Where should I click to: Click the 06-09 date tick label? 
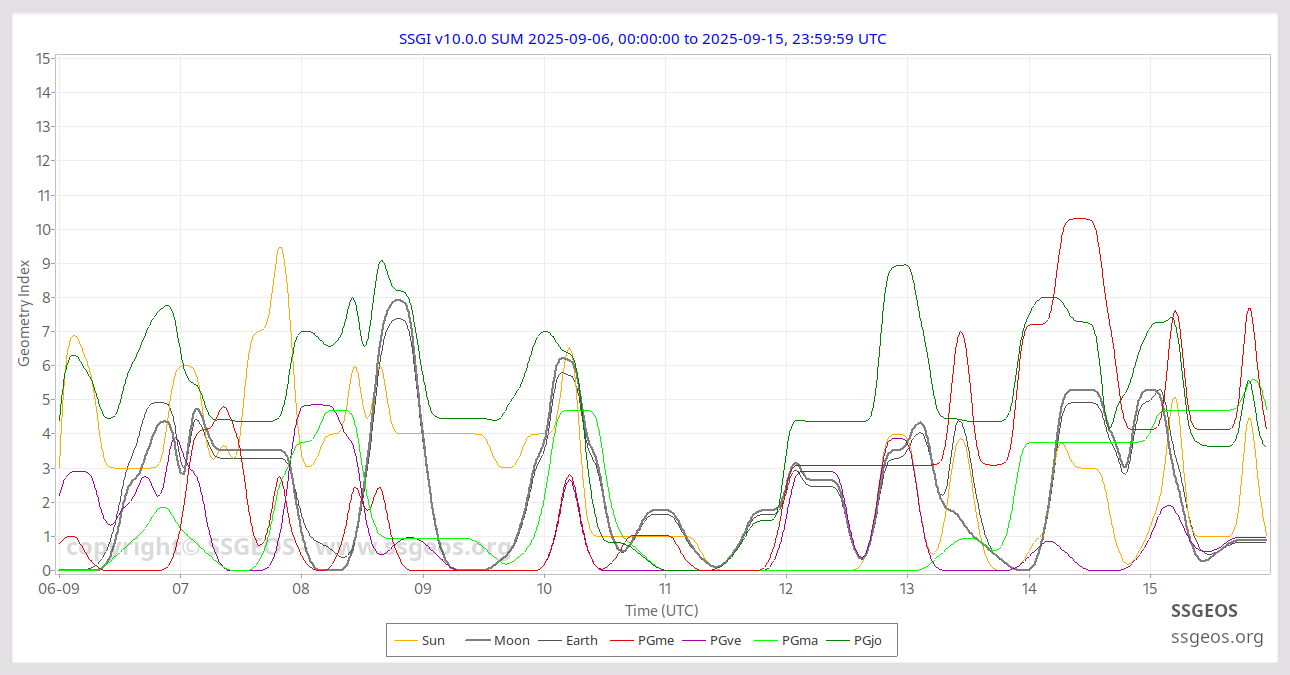click(x=59, y=589)
